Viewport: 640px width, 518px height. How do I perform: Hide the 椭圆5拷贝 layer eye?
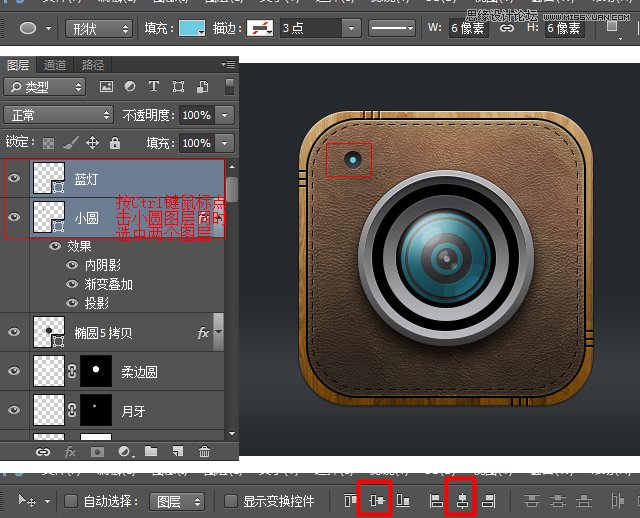click(14, 332)
